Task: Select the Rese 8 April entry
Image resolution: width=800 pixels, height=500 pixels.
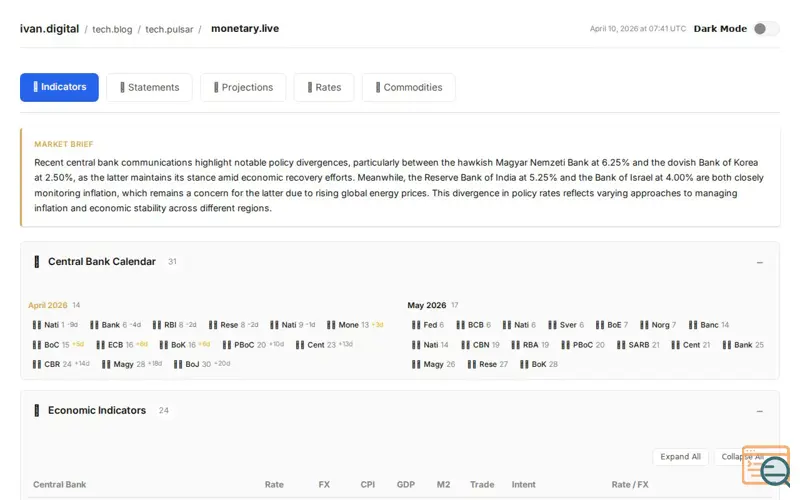Action: point(234,325)
